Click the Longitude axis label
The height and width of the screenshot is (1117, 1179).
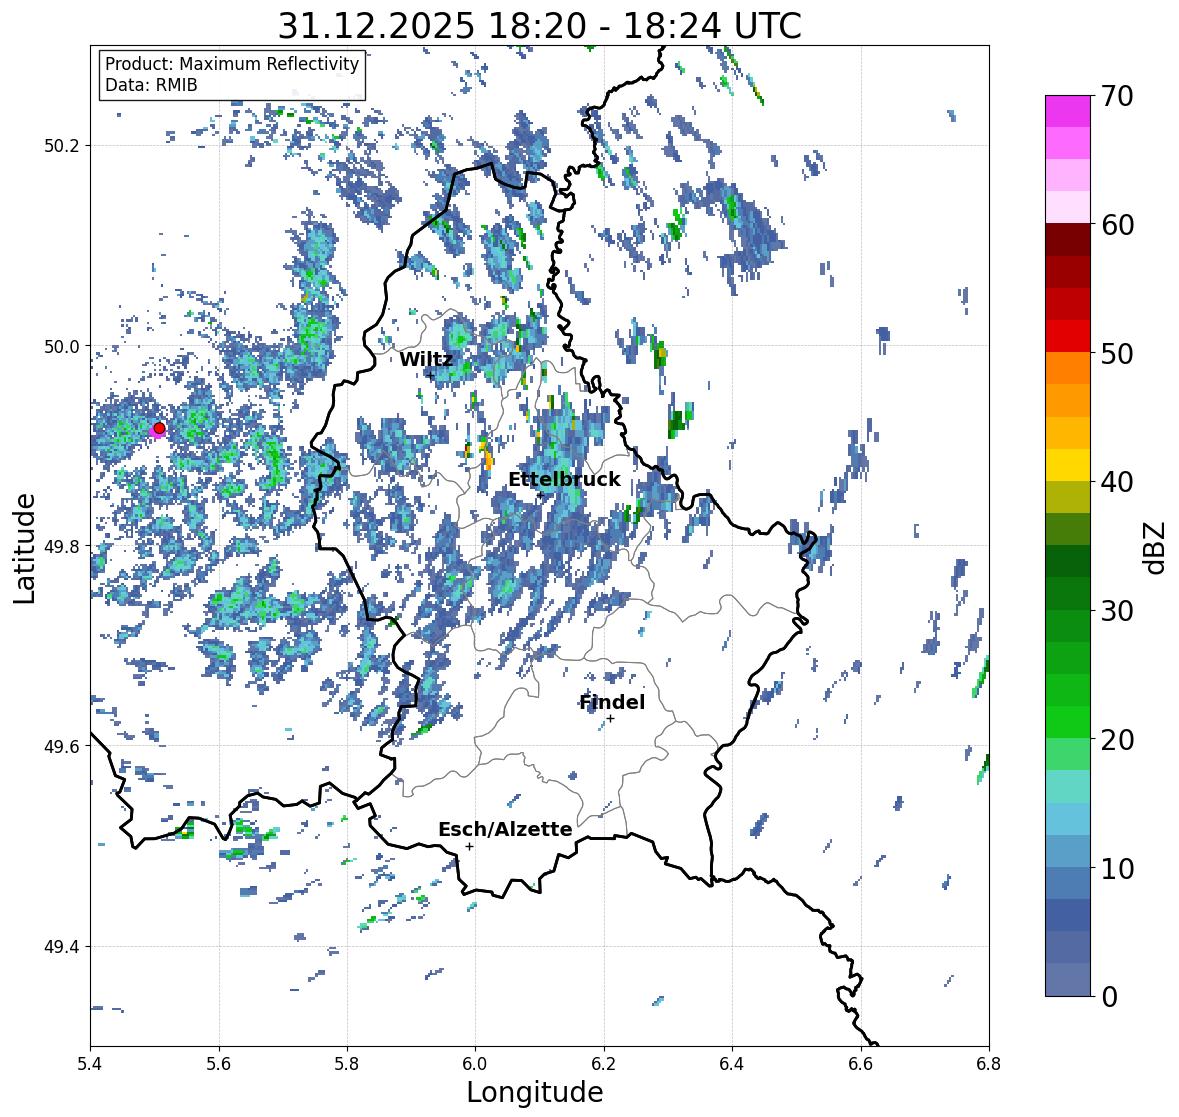tap(535, 1092)
